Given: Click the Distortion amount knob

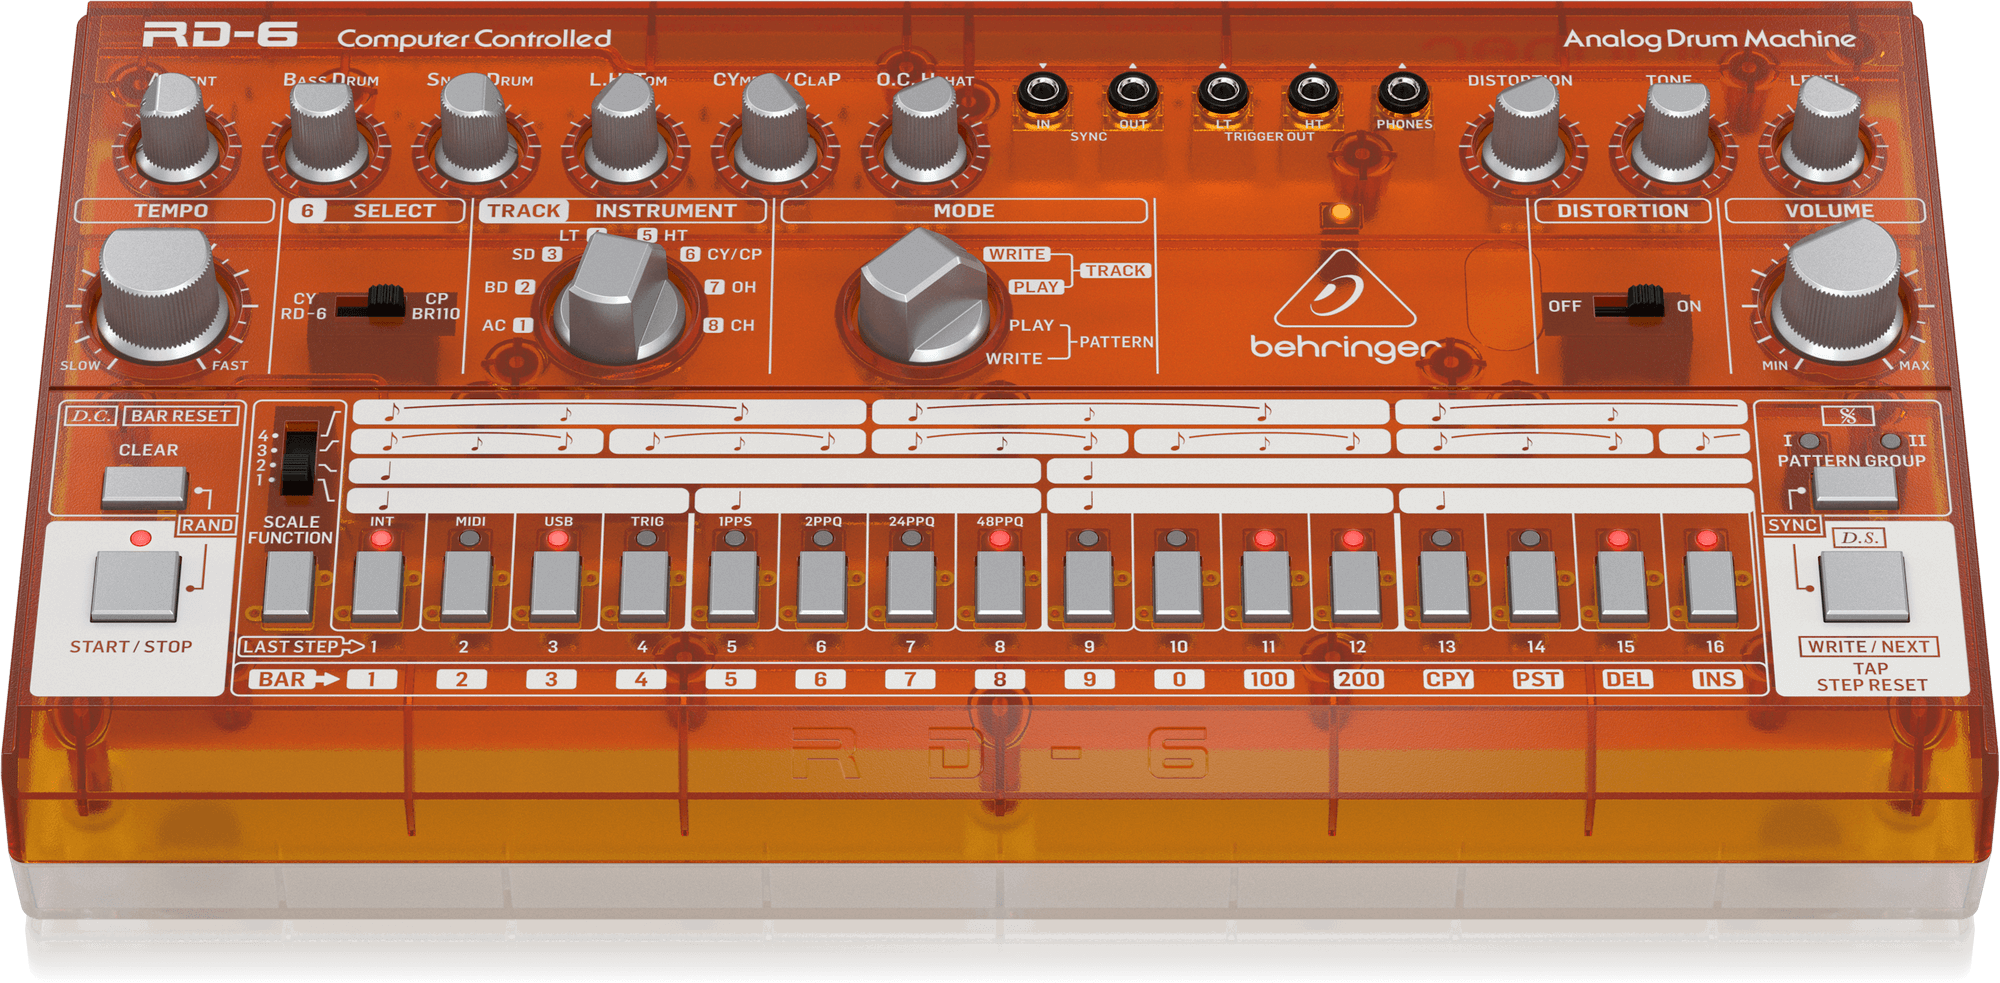Looking at the screenshot, I should tap(1524, 130).
